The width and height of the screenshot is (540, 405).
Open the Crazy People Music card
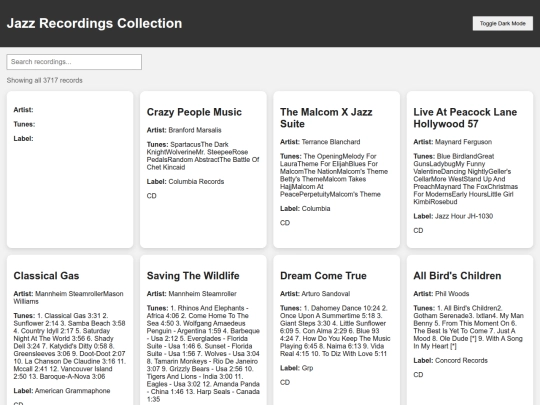click(203, 169)
